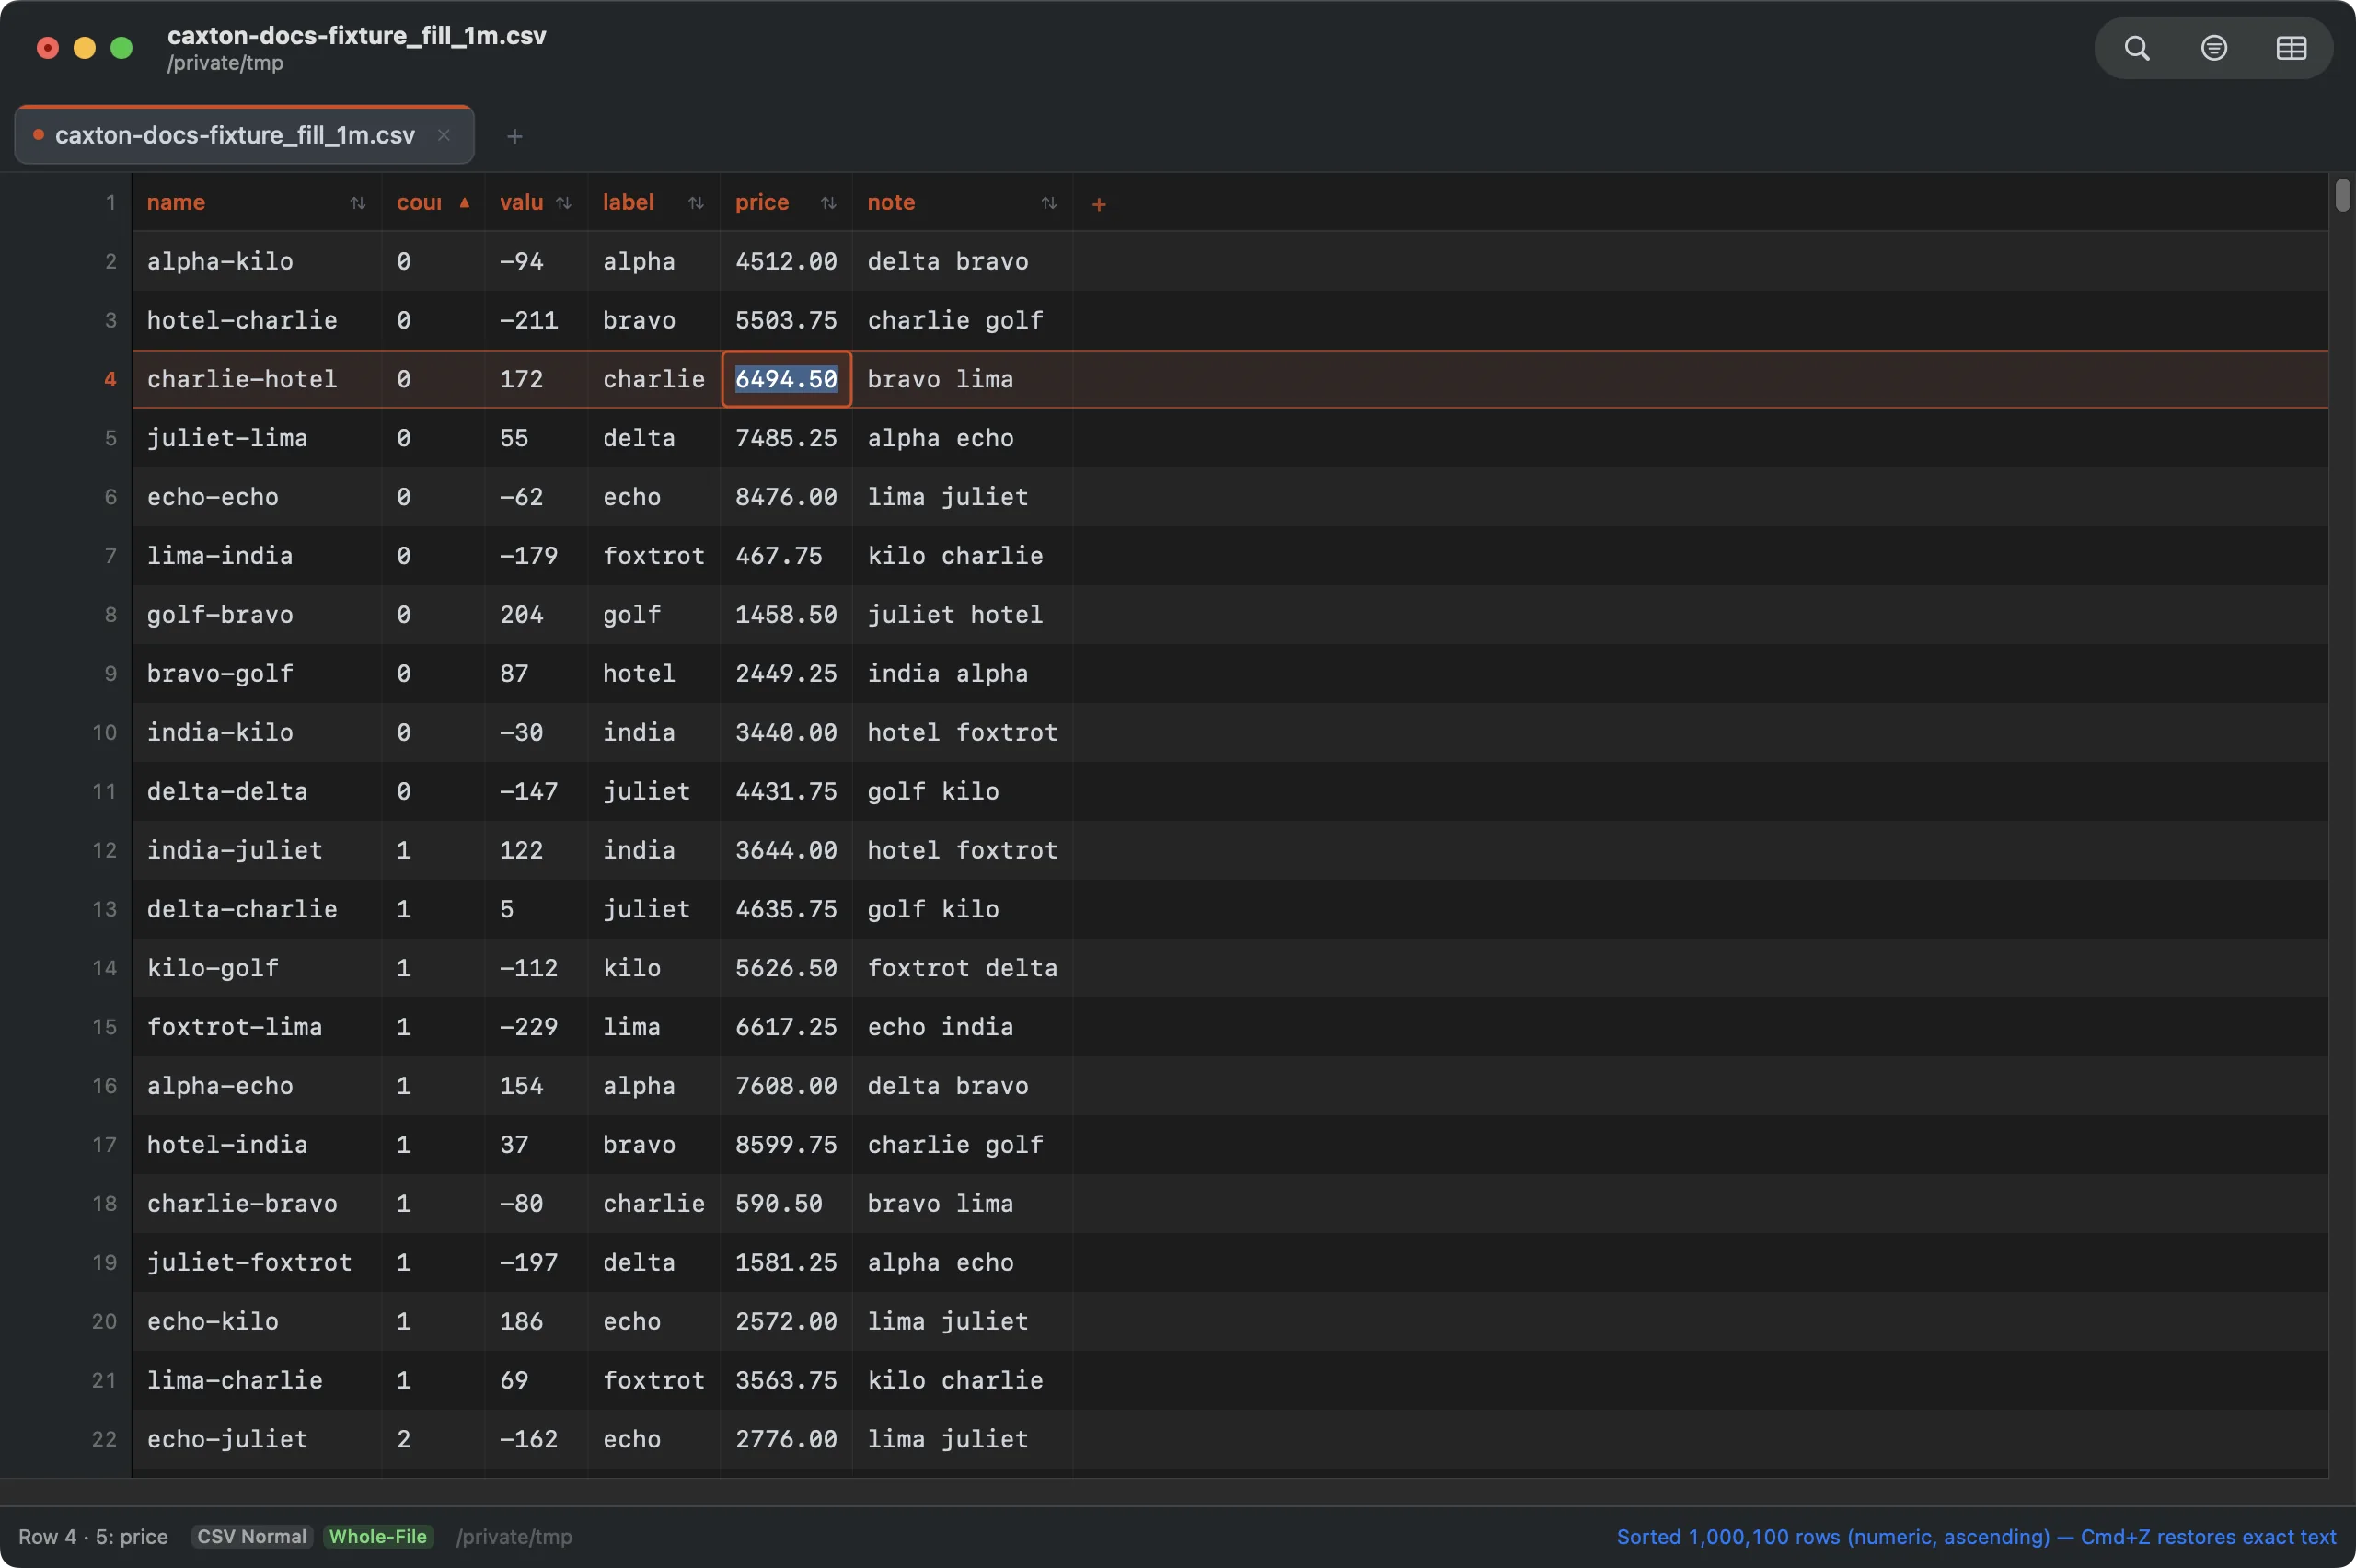Select the highlighted 6494.50 price cell
This screenshot has width=2356, height=1568.
pos(786,379)
